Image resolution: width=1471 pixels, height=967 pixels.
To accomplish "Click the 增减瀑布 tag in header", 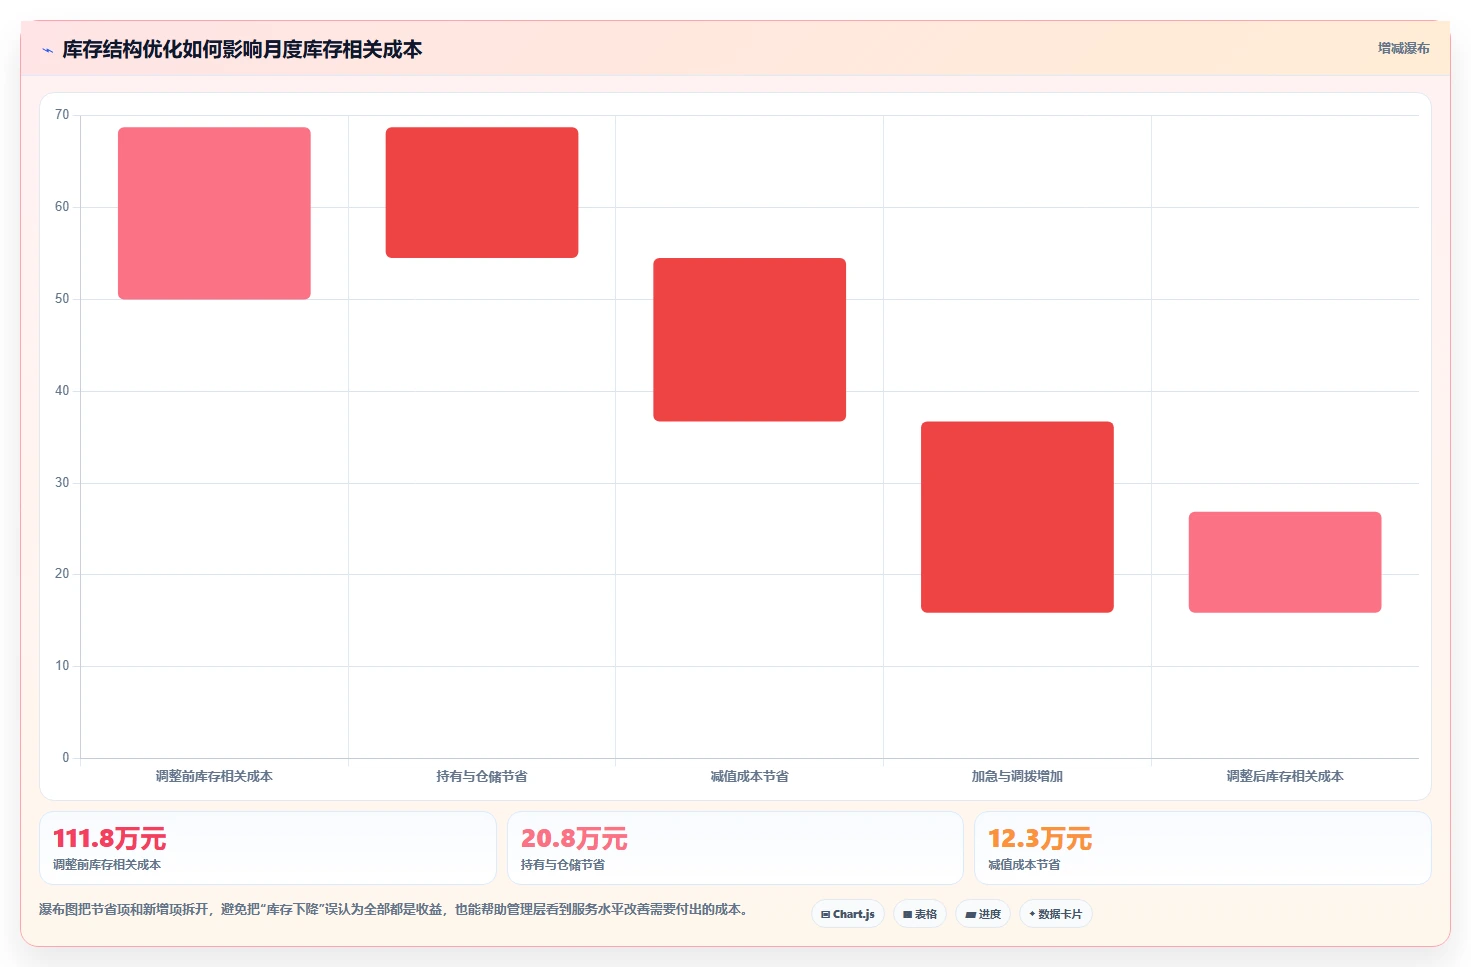I will [x=1403, y=48].
